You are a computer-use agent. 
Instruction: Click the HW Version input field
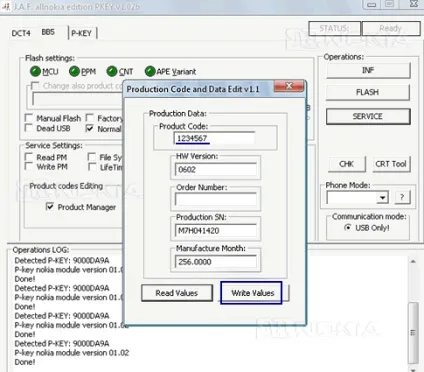216,169
